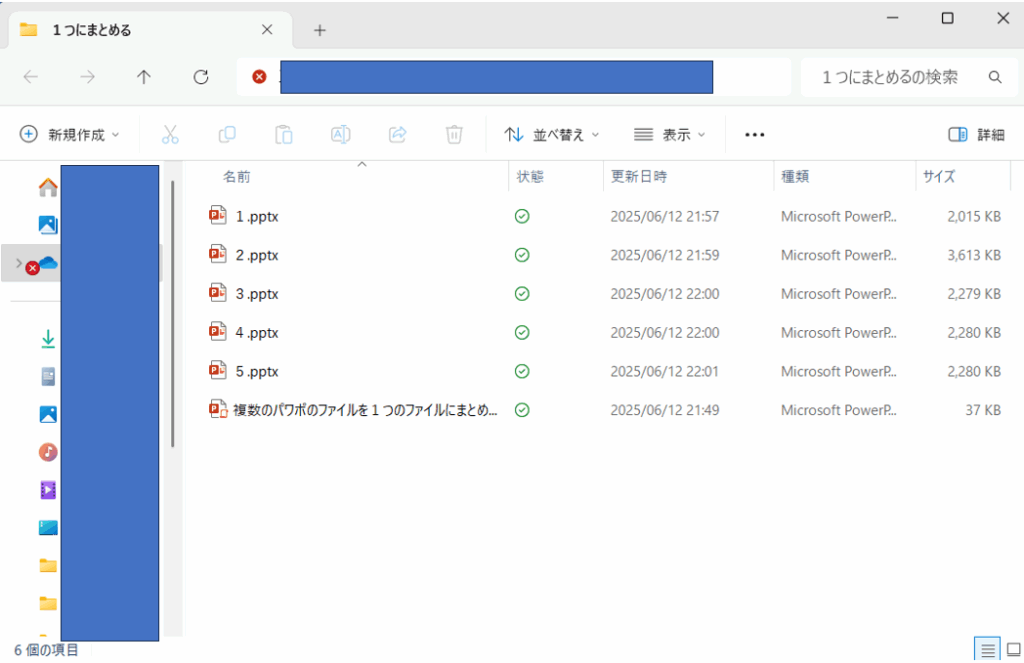
Task: Open the 表示 view dropdown
Action: (669, 134)
